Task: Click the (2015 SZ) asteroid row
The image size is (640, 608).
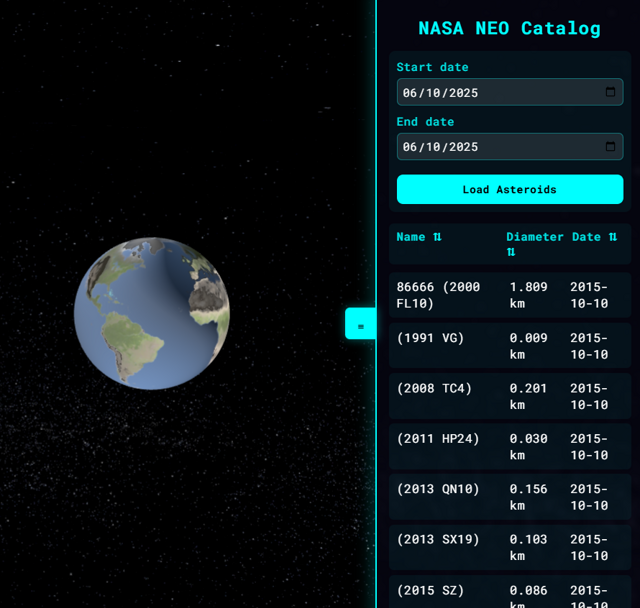Action: (510, 594)
